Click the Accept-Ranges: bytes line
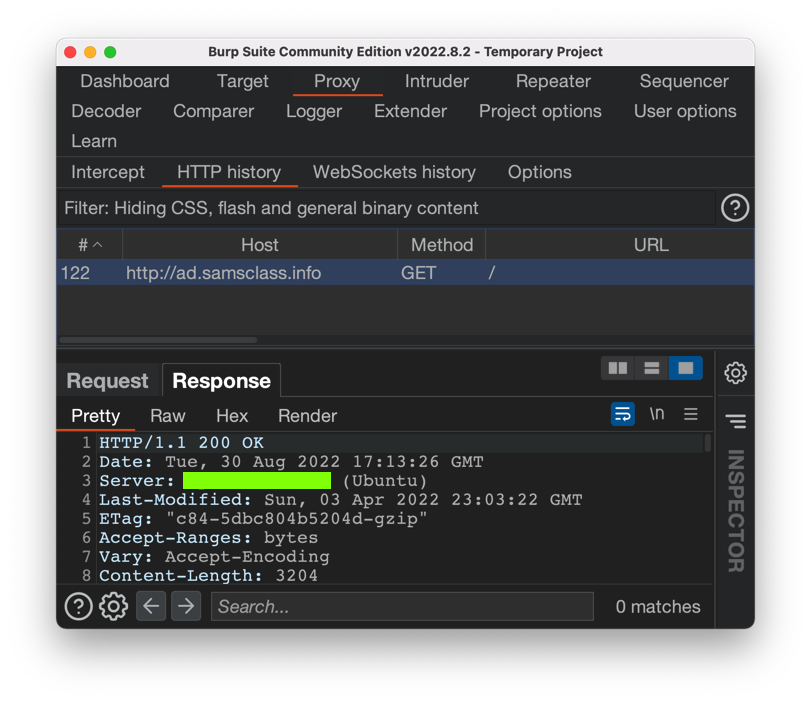The width and height of the screenshot is (811, 703). pos(208,537)
